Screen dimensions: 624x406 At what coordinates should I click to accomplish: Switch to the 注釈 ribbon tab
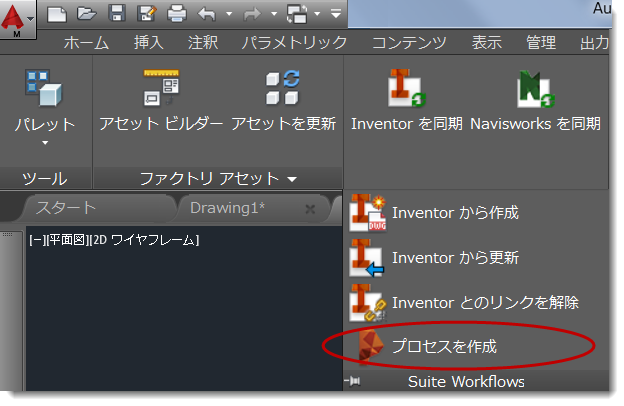[x=203, y=43]
